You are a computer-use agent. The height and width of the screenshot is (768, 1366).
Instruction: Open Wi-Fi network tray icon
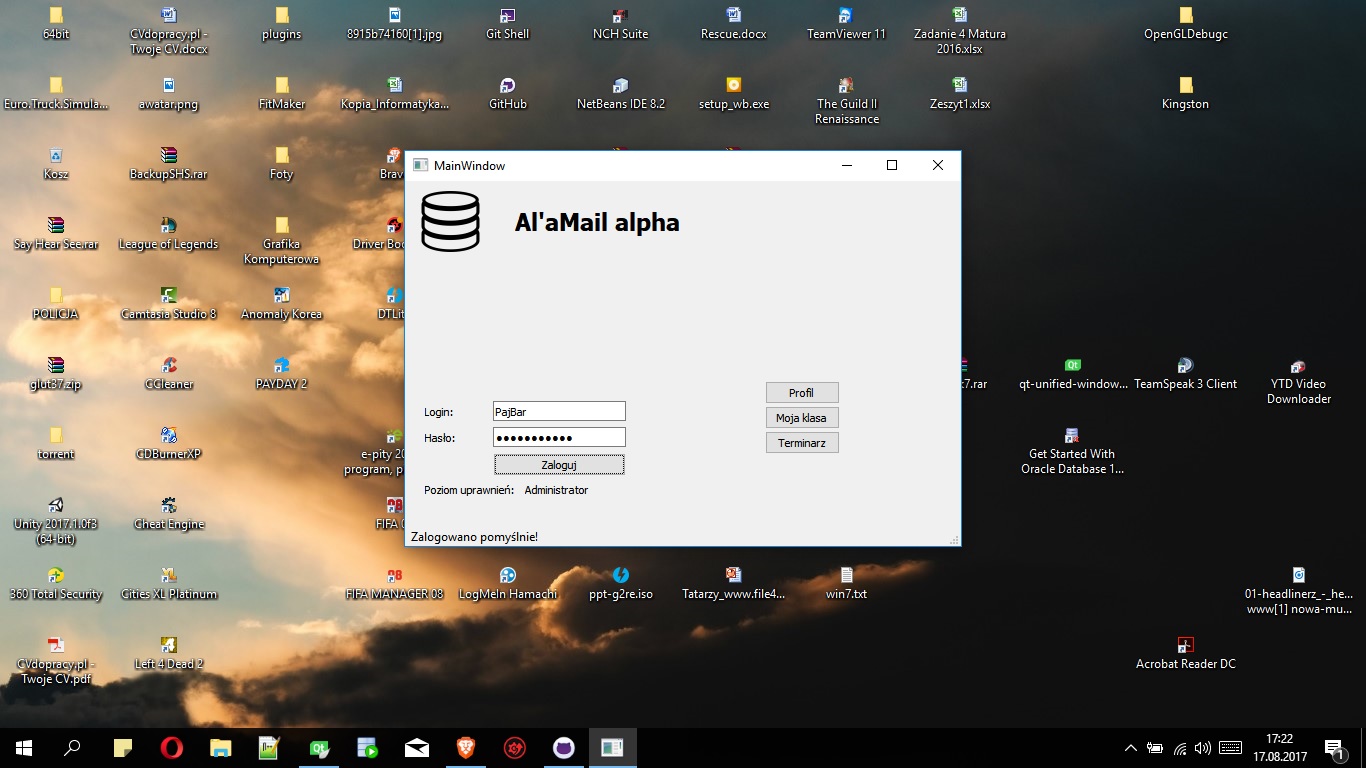point(1180,747)
